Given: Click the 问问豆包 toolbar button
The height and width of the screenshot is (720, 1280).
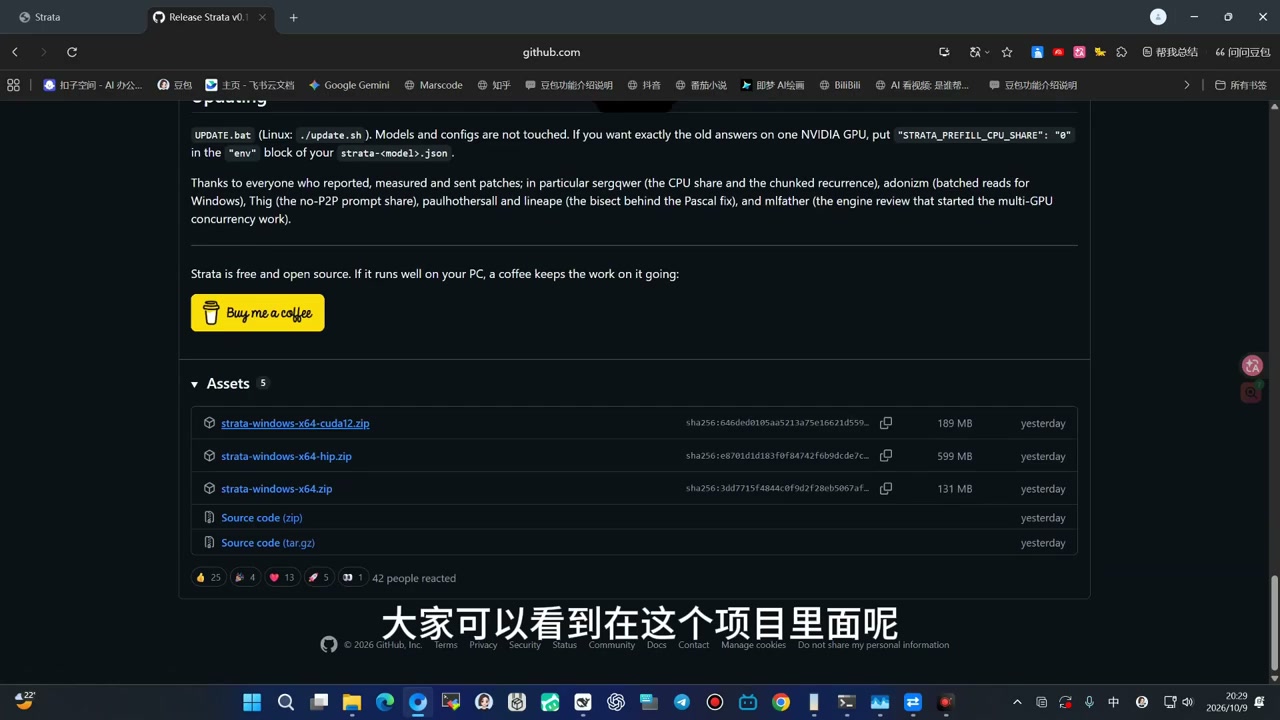Looking at the screenshot, I should click(x=1242, y=52).
